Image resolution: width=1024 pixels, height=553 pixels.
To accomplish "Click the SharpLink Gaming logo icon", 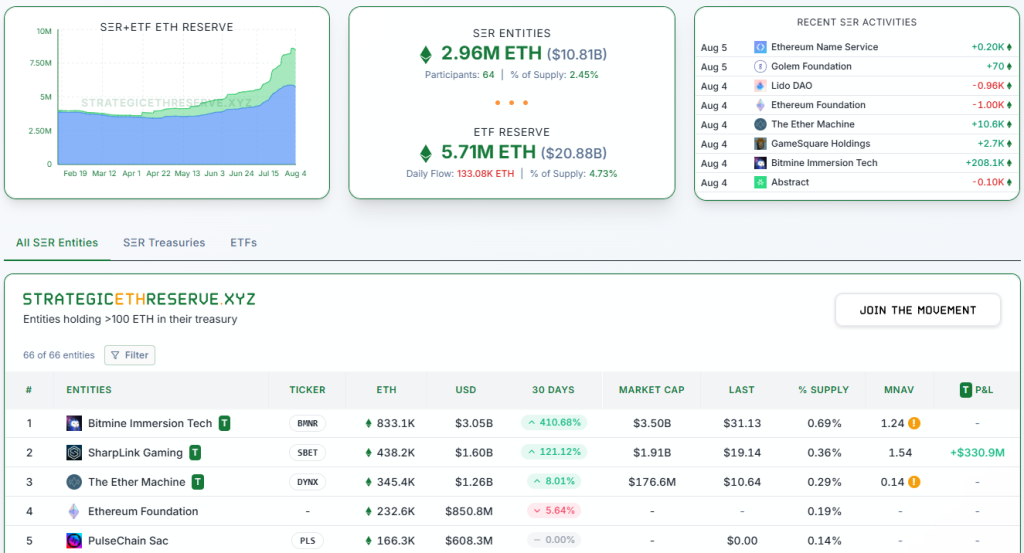I will (73, 453).
